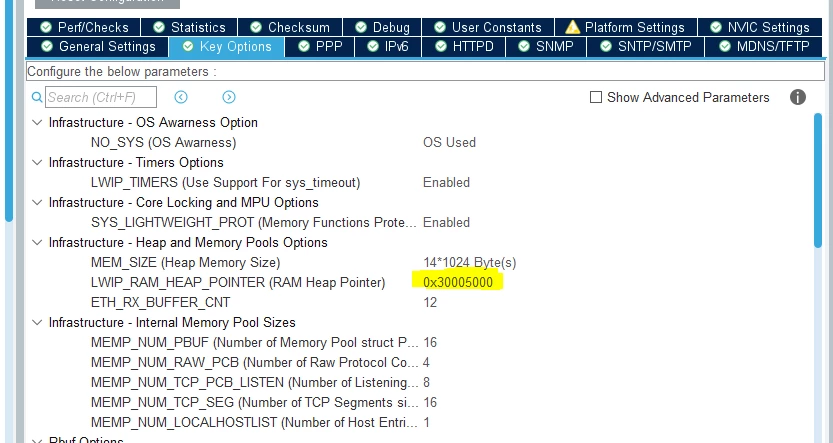Collapse Infrastructure - Timers Options
Screen dimensions: 833x443
[x=37, y=162]
